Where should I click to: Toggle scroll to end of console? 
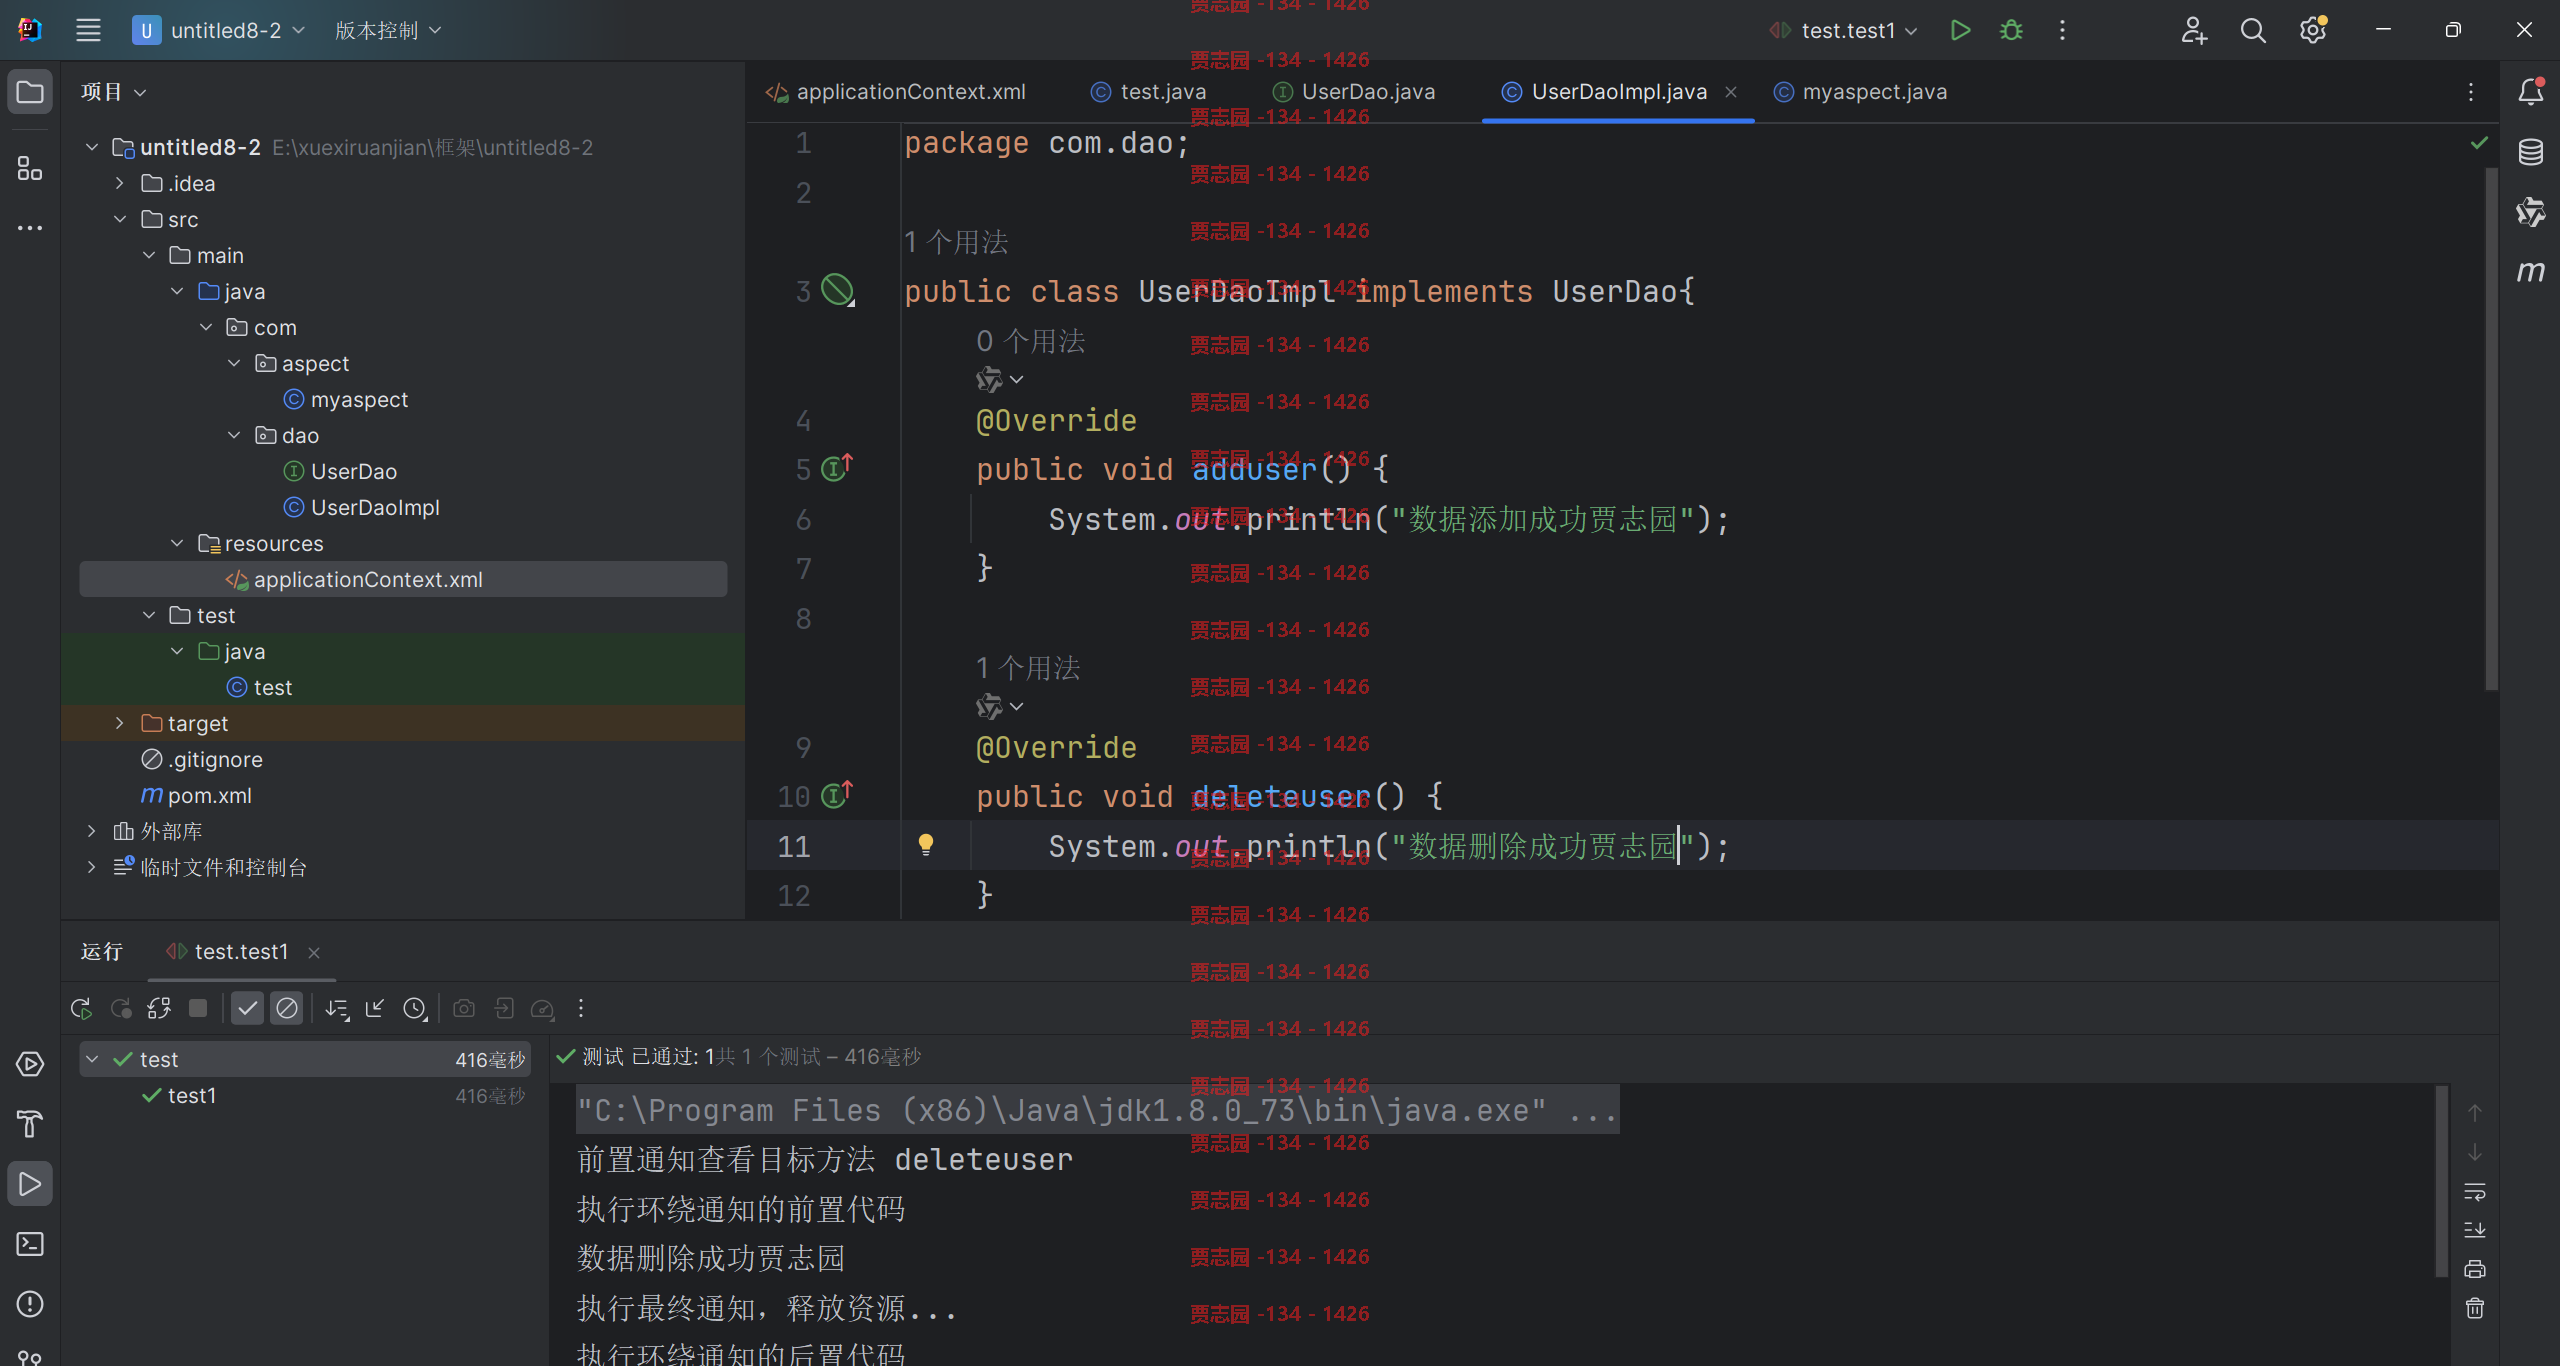click(2475, 1230)
